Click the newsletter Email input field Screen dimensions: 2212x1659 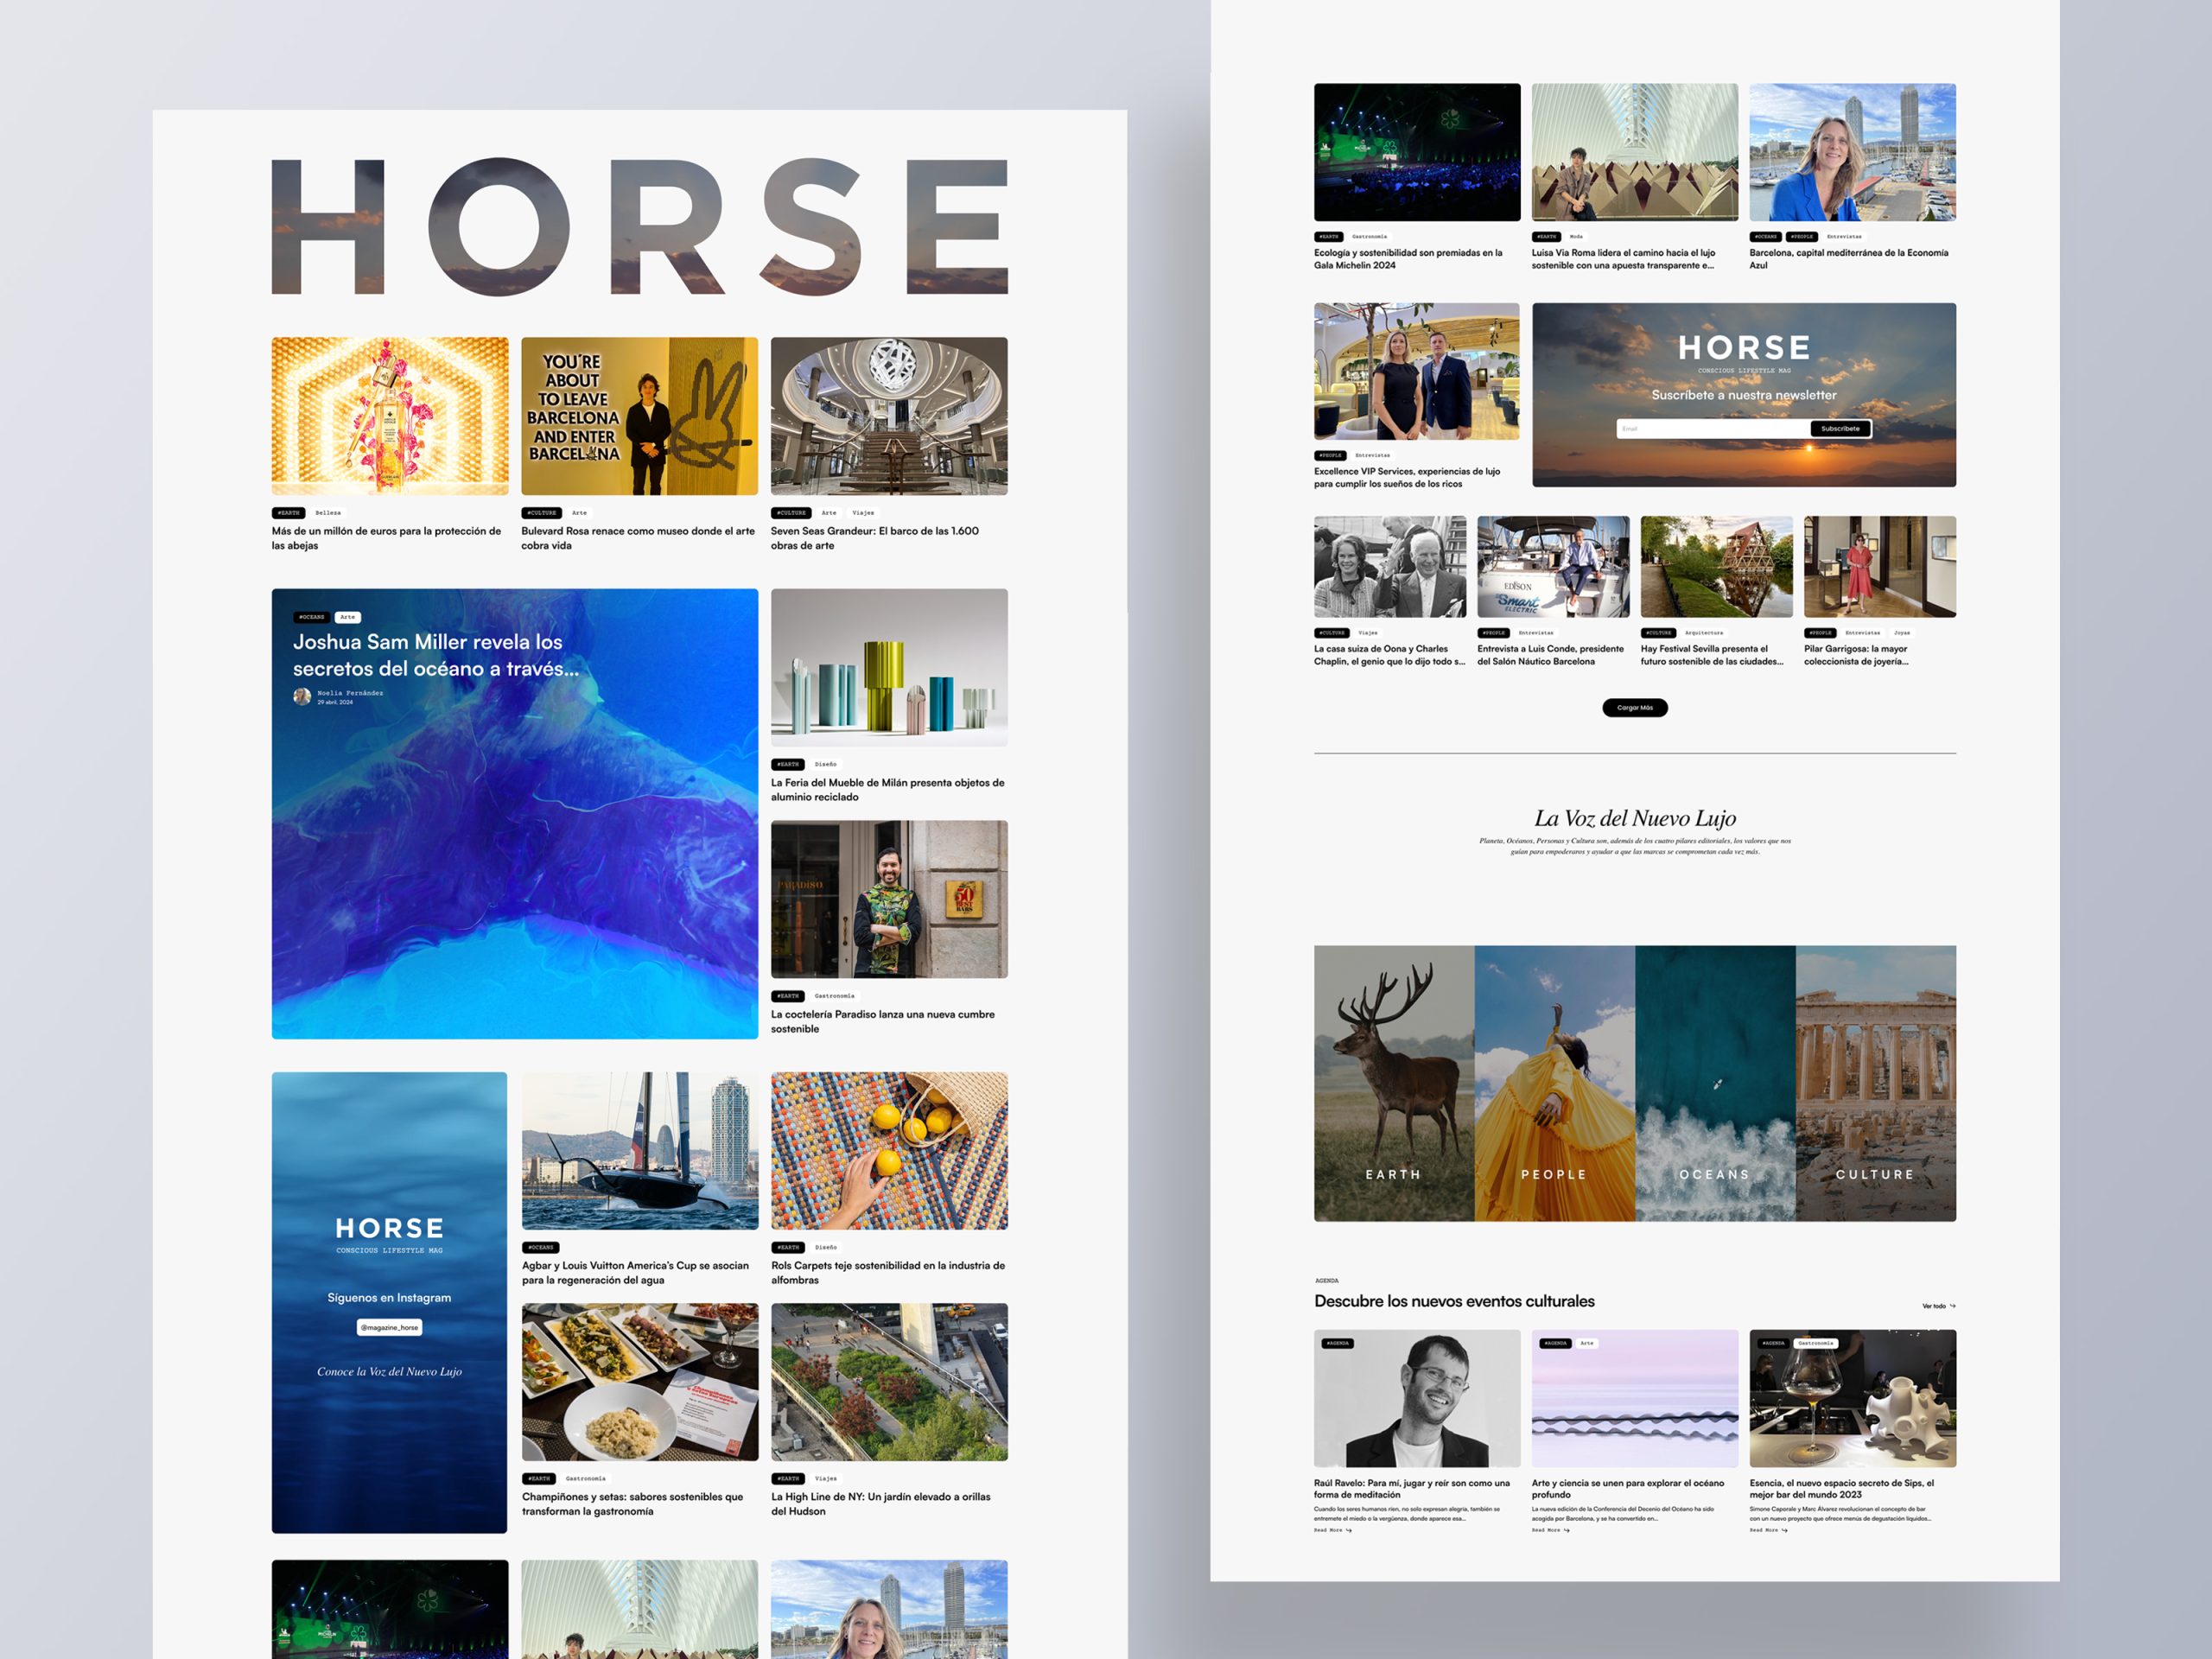tap(1712, 429)
